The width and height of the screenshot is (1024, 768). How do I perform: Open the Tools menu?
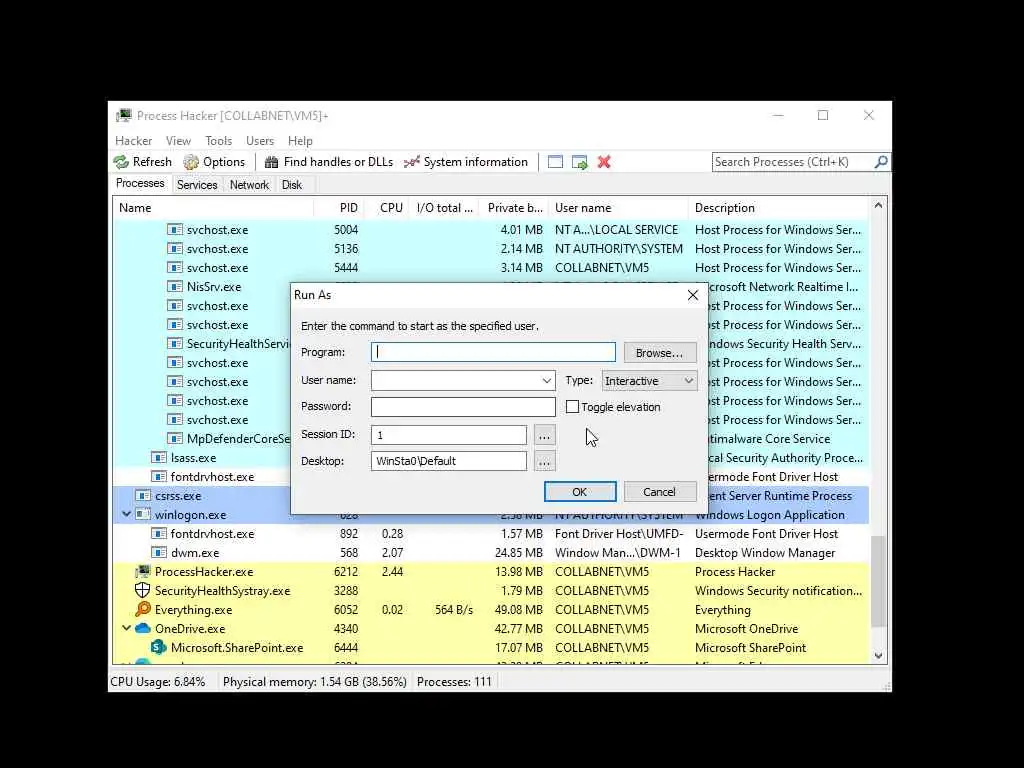tap(218, 141)
